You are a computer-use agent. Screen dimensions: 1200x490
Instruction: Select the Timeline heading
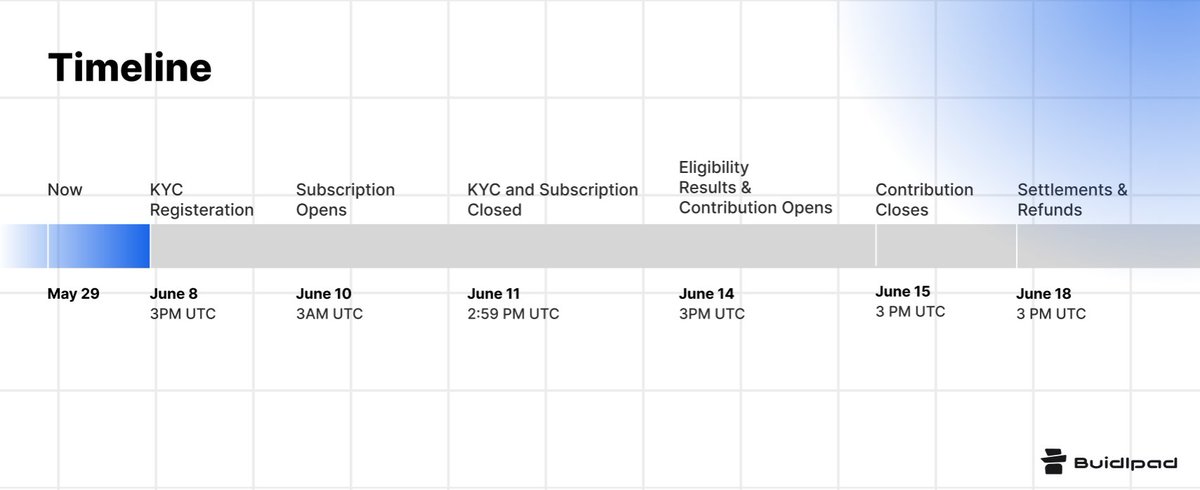click(130, 68)
